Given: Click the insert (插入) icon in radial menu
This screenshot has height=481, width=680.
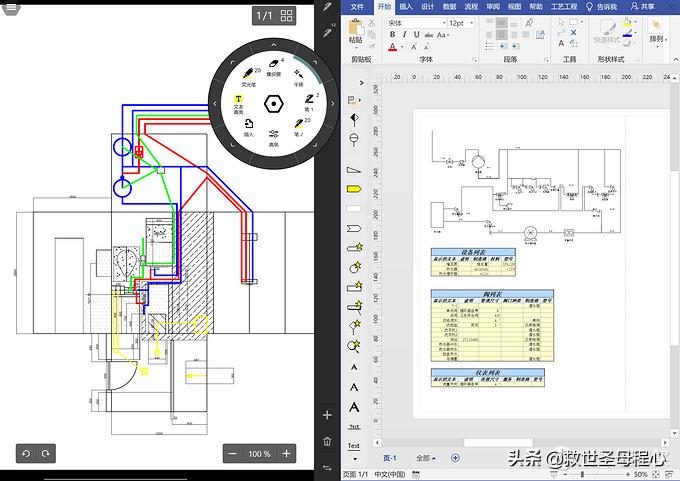Looking at the screenshot, I should 248,126.
